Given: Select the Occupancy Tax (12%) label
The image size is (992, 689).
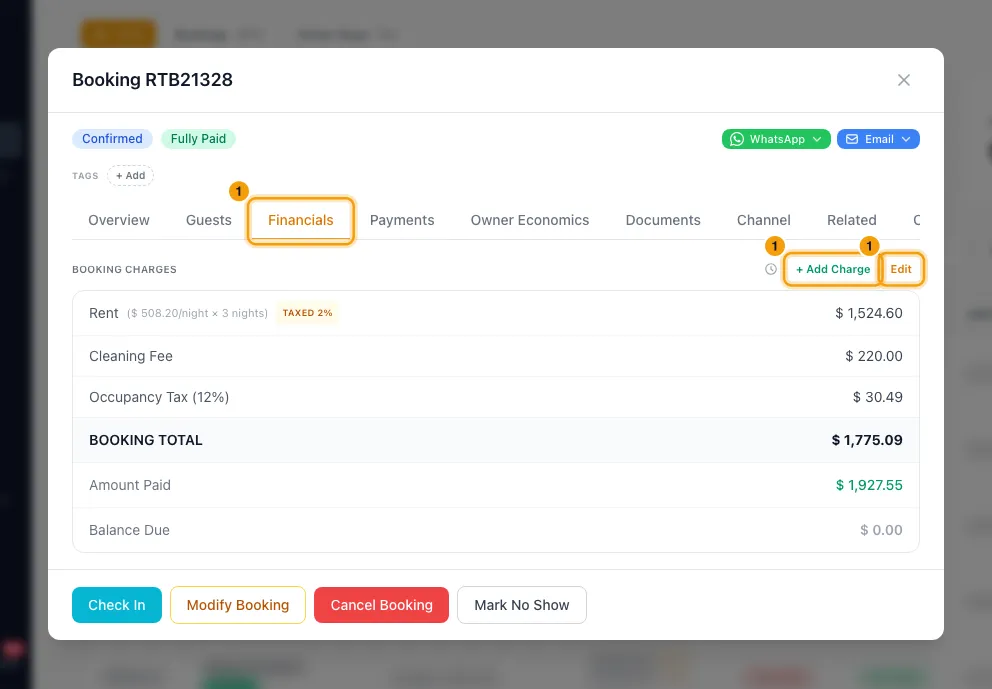Looking at the screenshot, I should click(x=159, y=397).
